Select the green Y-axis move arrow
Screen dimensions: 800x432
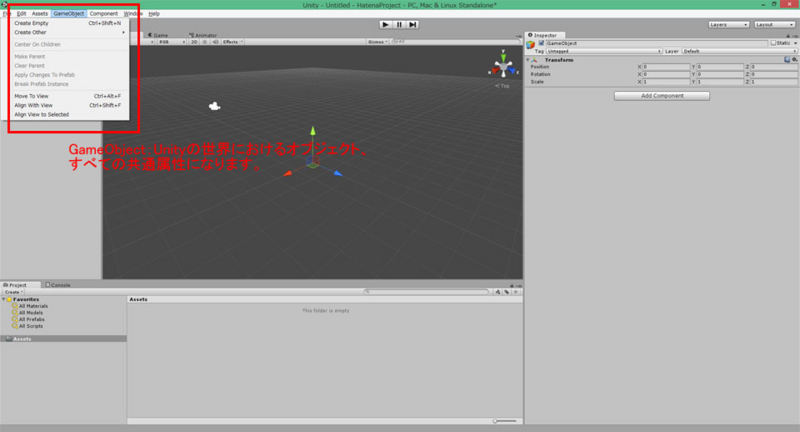pos(313,132)
